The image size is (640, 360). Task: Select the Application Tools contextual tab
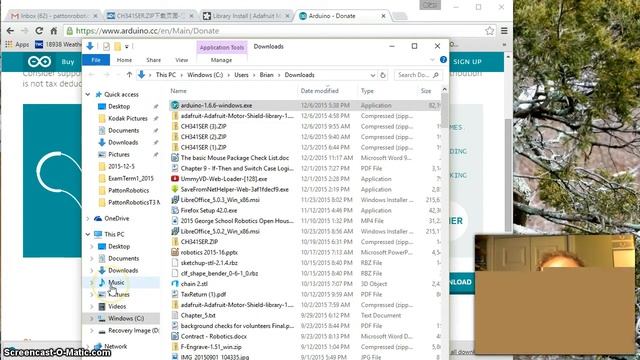click(222, 47)
